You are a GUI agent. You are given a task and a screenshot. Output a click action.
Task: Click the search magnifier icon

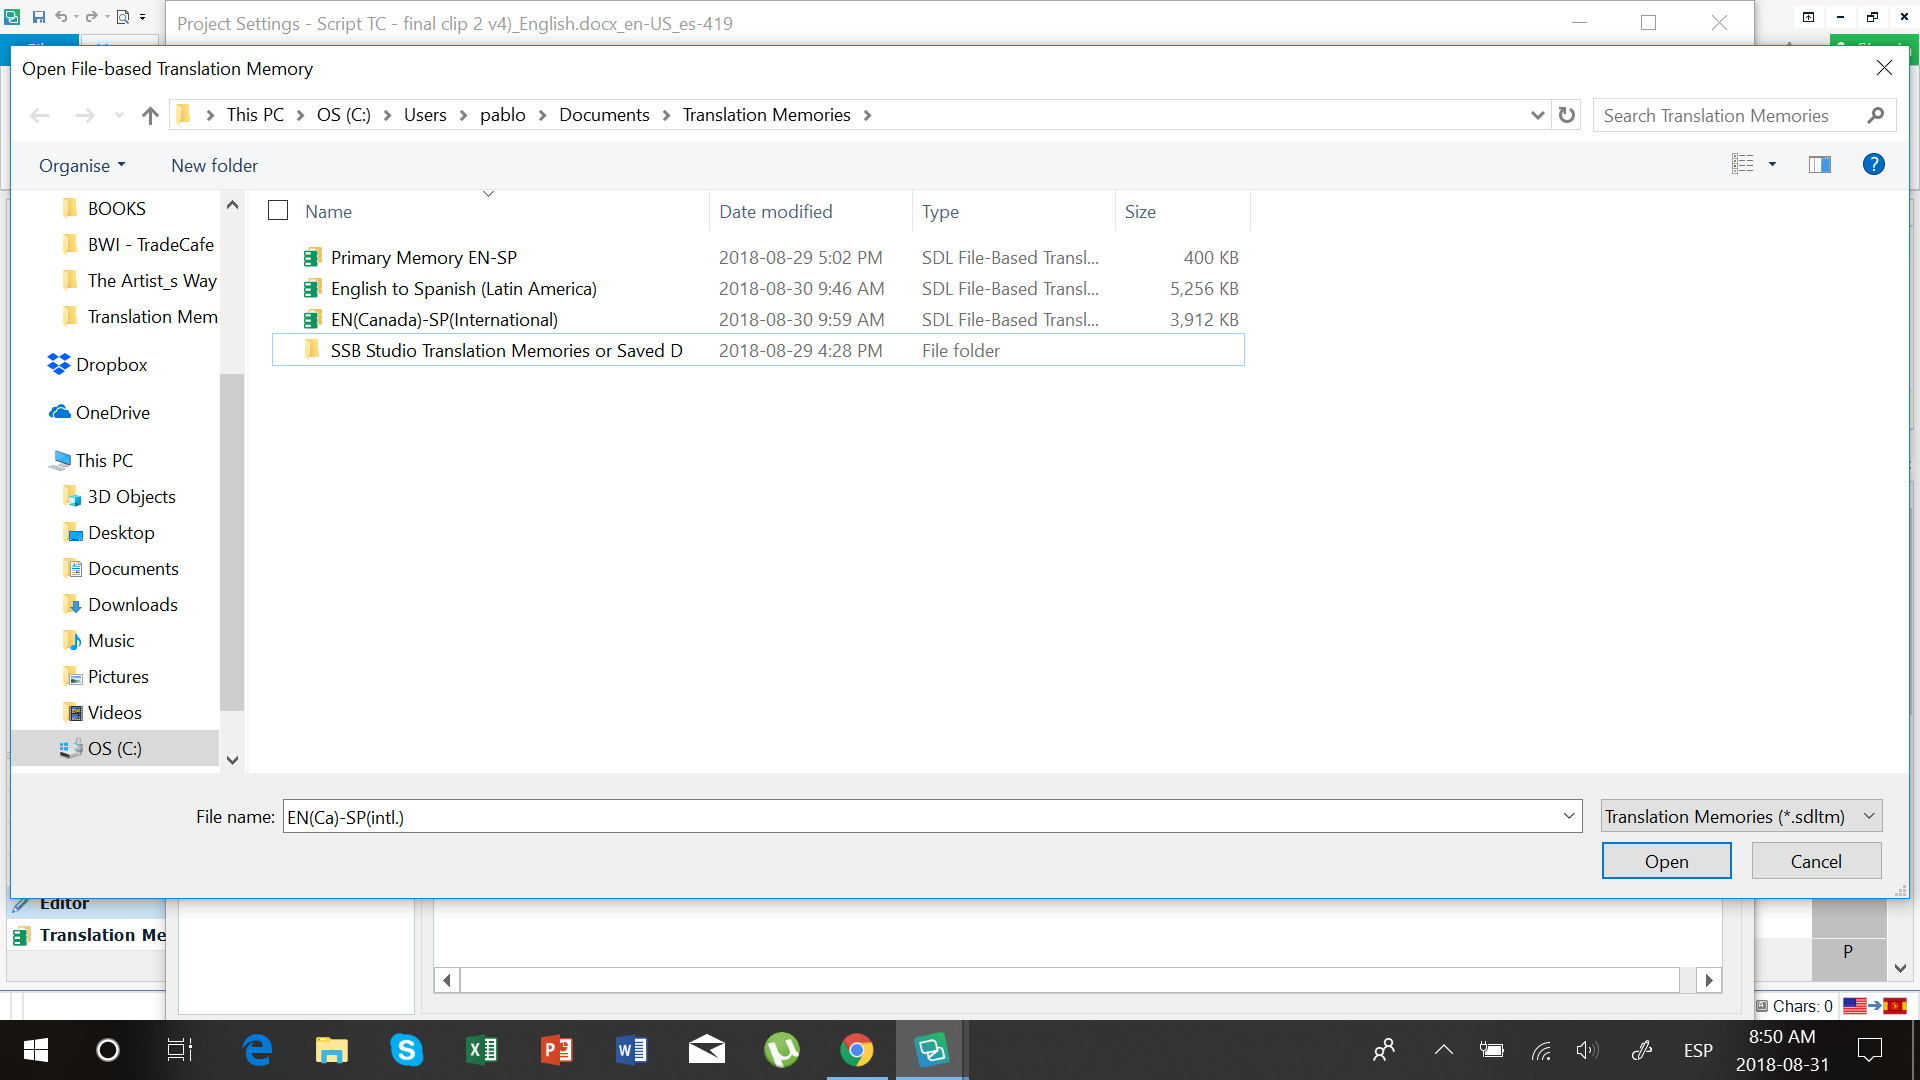click(1875, 115)
